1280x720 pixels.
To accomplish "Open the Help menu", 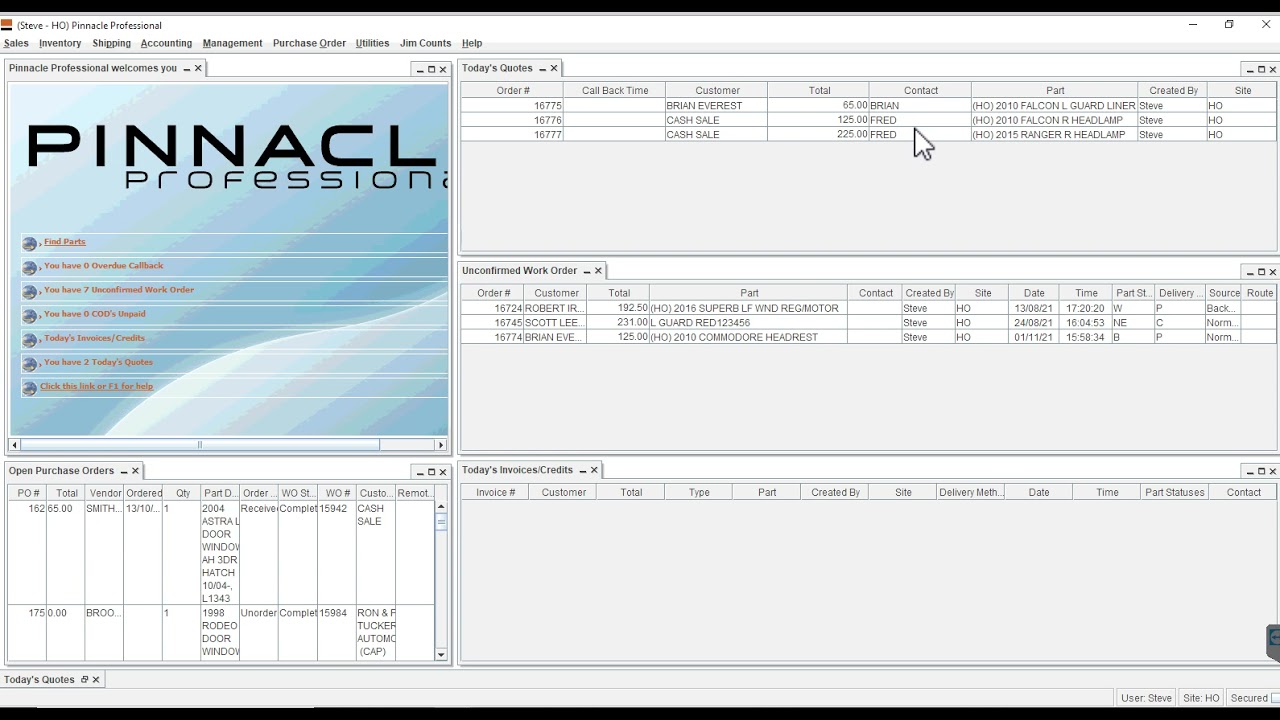I will pos(472,43).
